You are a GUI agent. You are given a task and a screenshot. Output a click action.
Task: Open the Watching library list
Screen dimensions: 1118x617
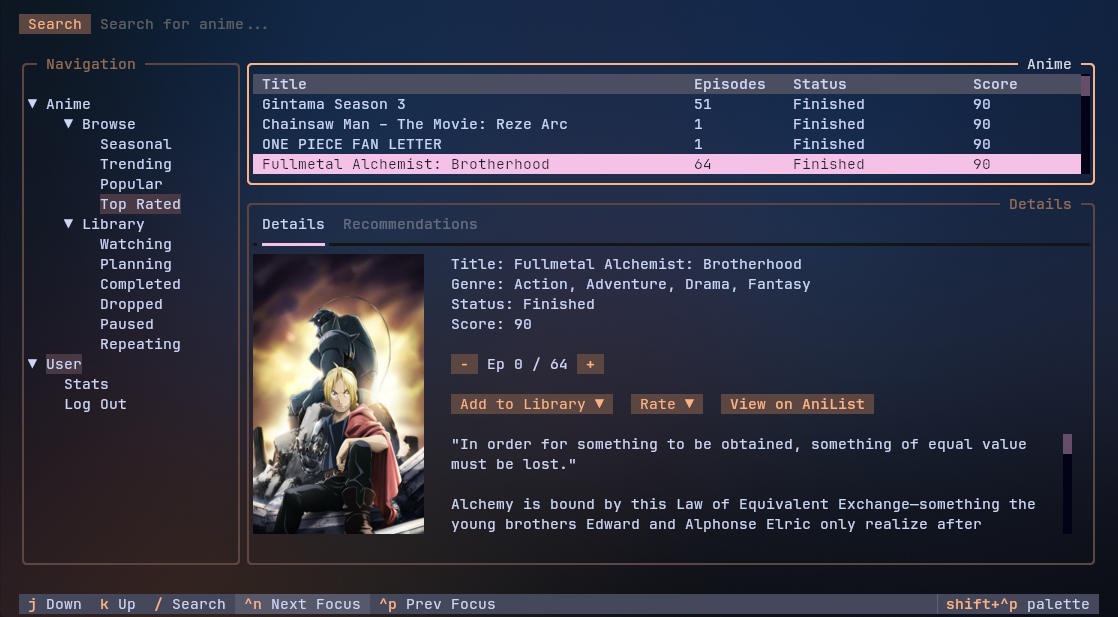pyautogui.click(x=135, y=244)
